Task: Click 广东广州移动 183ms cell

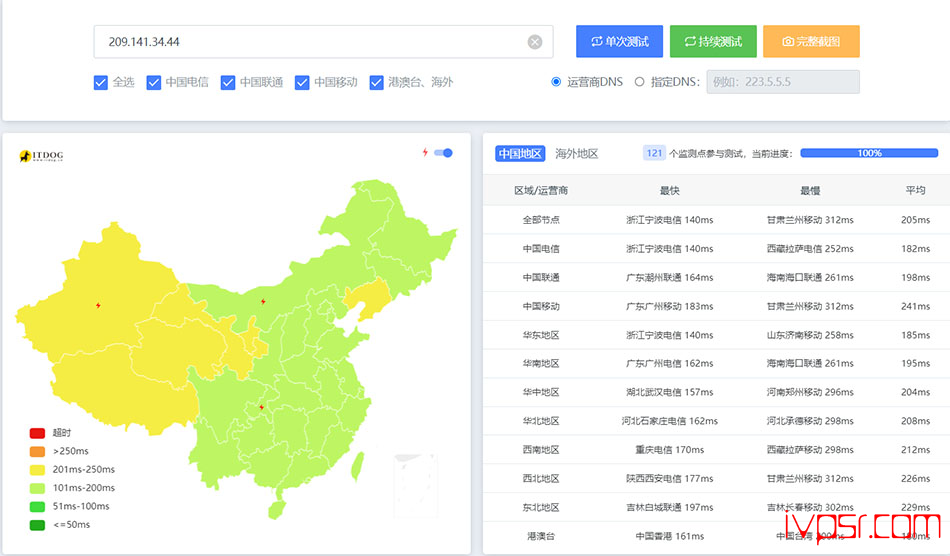Action: 669,306
